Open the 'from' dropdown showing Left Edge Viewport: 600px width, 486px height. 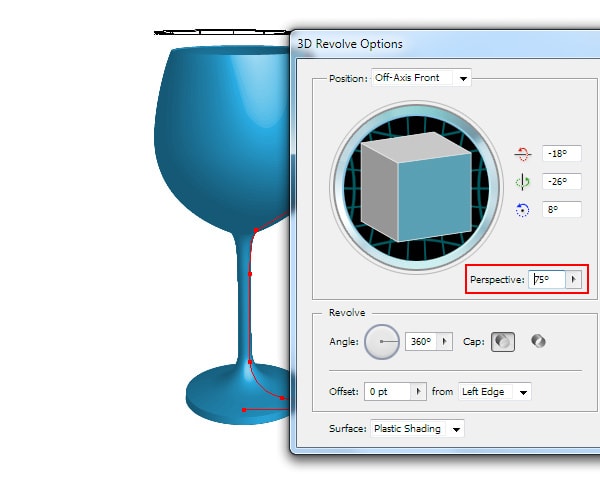click(x=494, y=392)
